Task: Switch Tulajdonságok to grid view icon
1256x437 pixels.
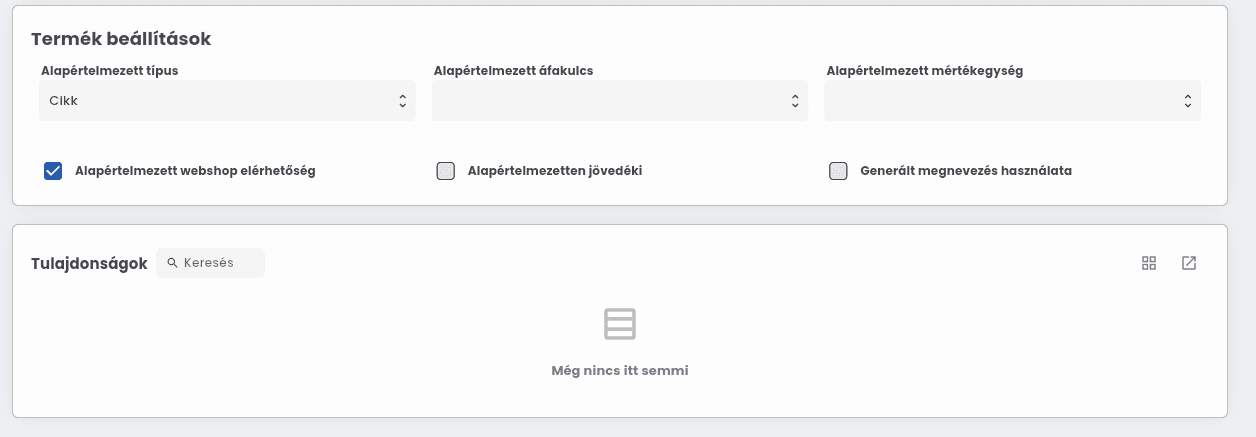Action: (1149, 263)
